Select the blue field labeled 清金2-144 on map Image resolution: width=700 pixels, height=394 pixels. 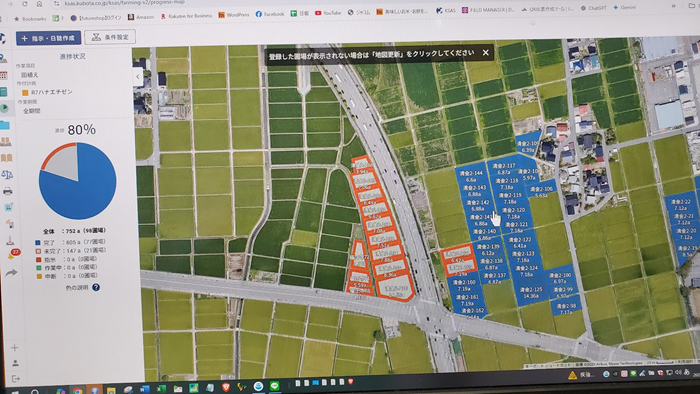pyautogui.click(x=471, y=176)
